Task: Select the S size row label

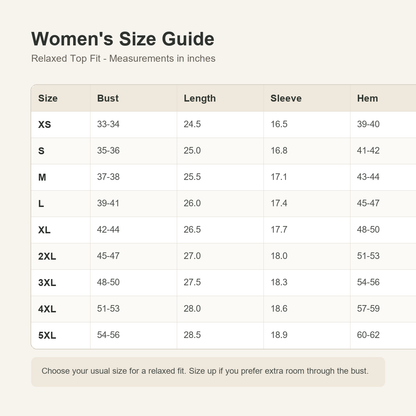Action: click(41, 151)
